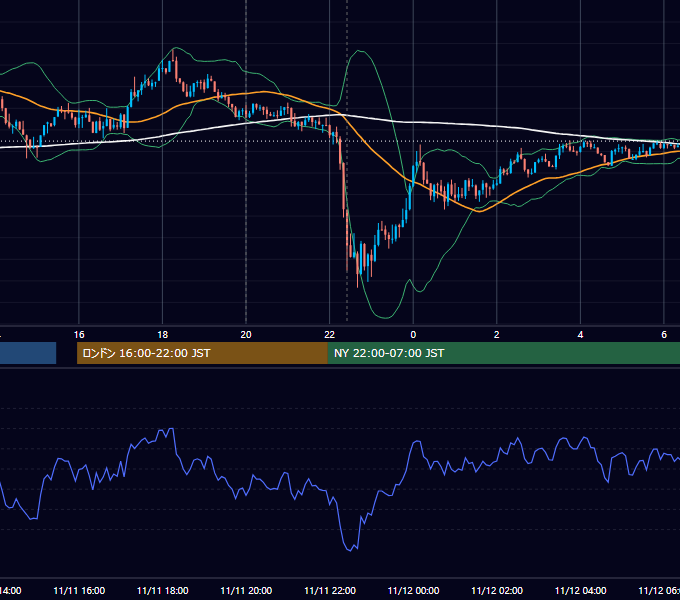Click the unlabeled blue session bar before ロンドン
Viewport: 680px width, 600px height.
28,353
